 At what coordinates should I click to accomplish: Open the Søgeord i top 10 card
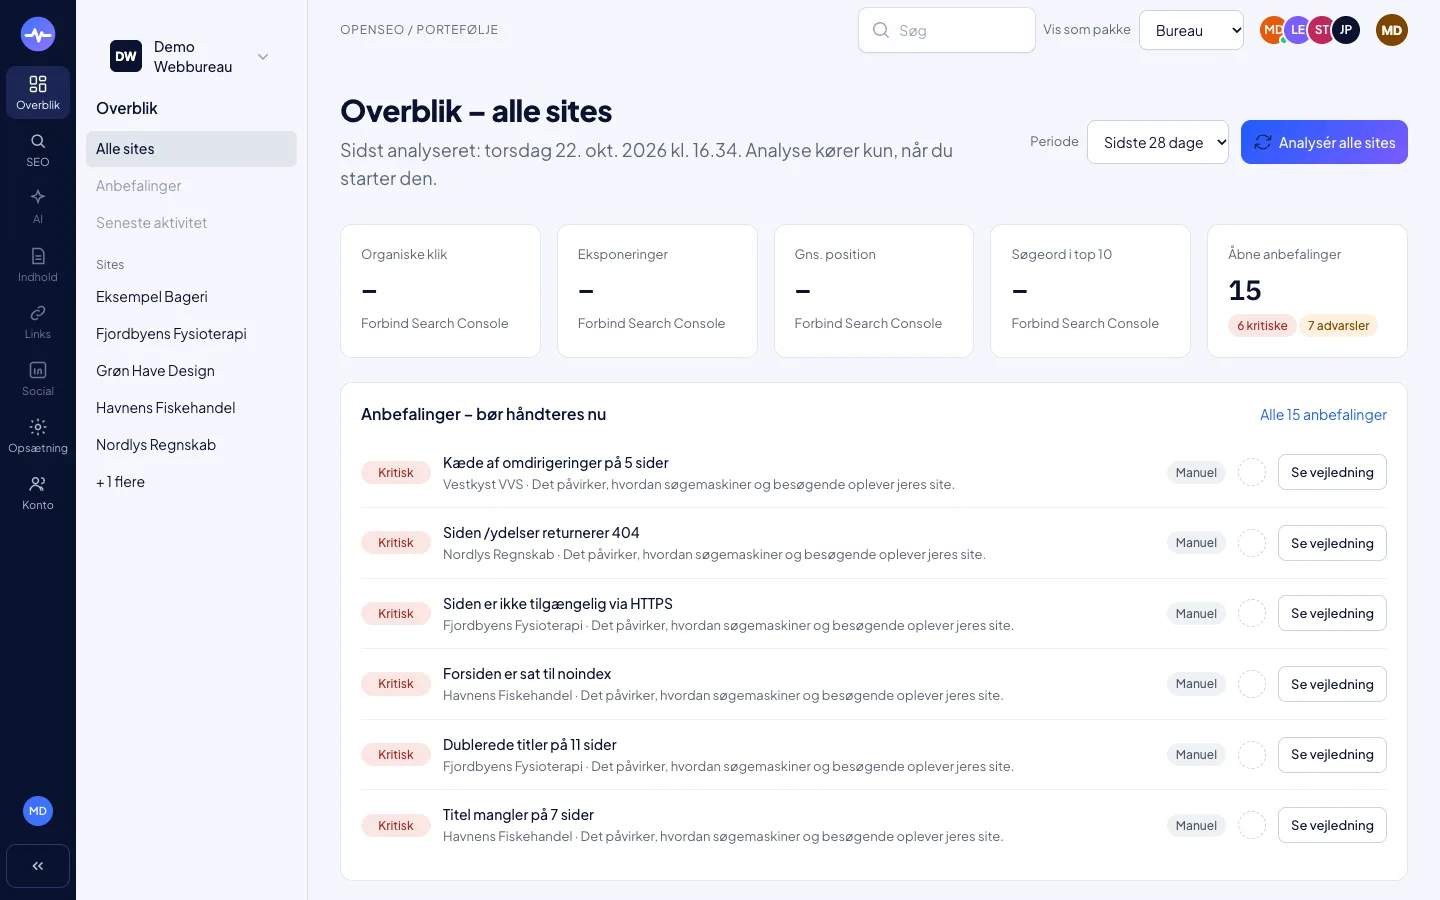pyautogui.click(x=1090, y=291)
